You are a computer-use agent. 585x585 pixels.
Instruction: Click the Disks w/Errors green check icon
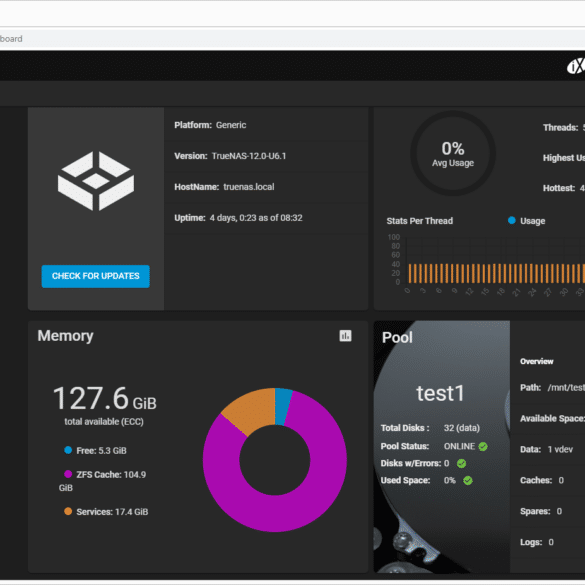tap(462, 463)
